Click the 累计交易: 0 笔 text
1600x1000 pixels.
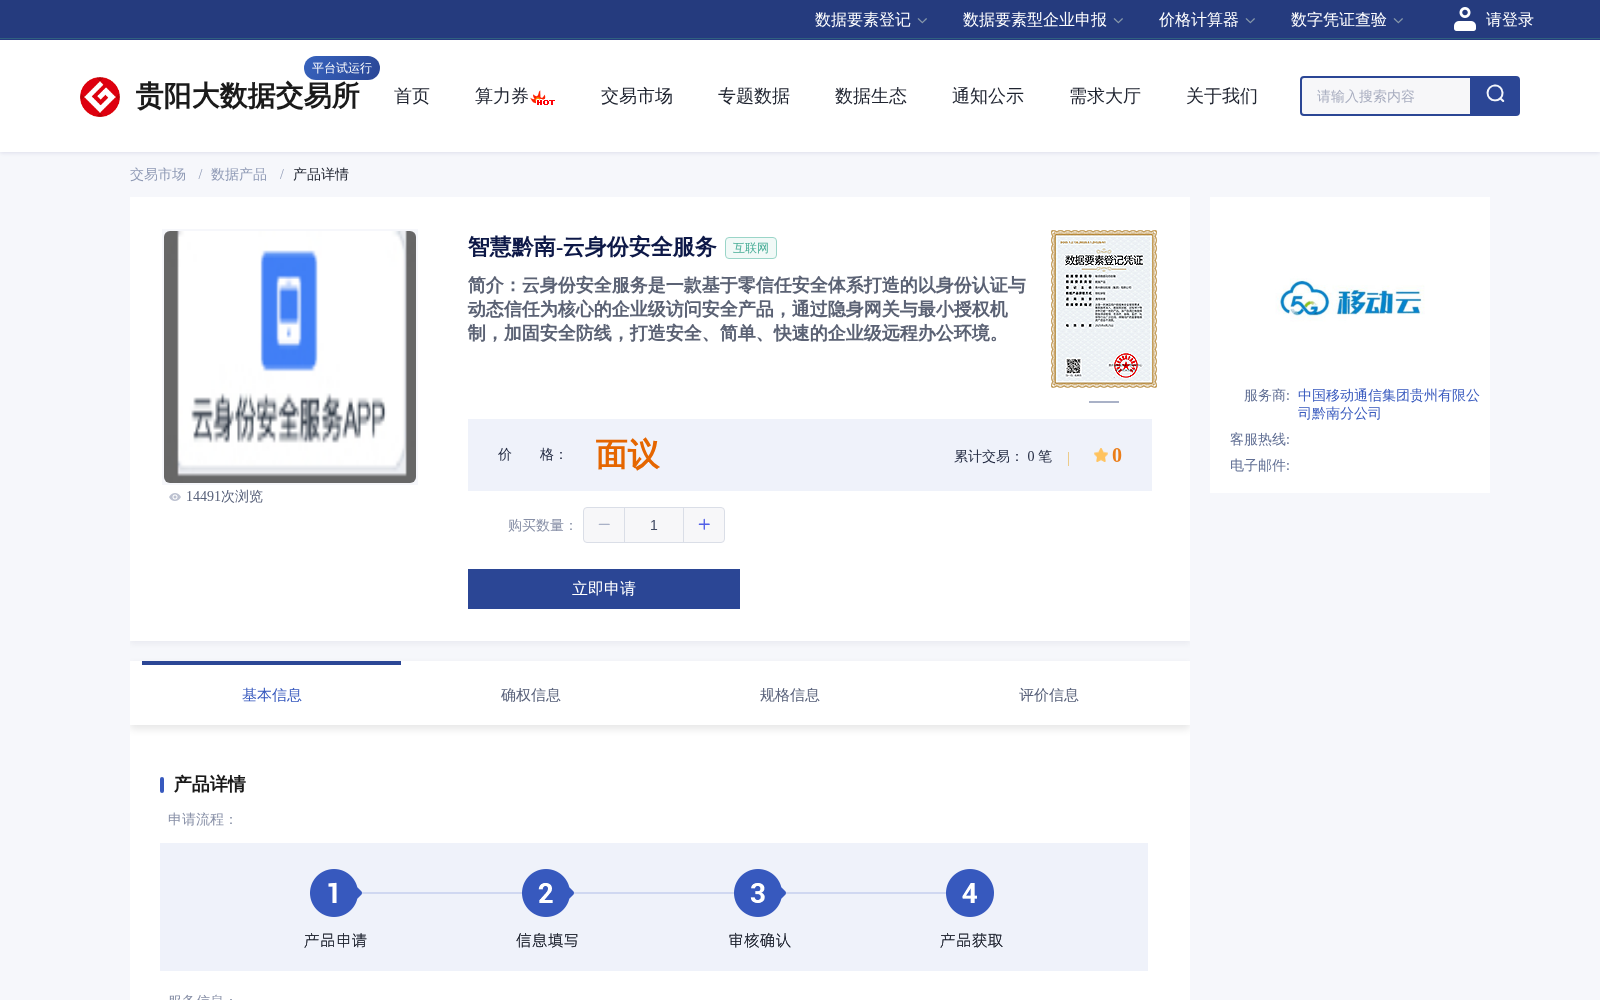coord(1003,456)
